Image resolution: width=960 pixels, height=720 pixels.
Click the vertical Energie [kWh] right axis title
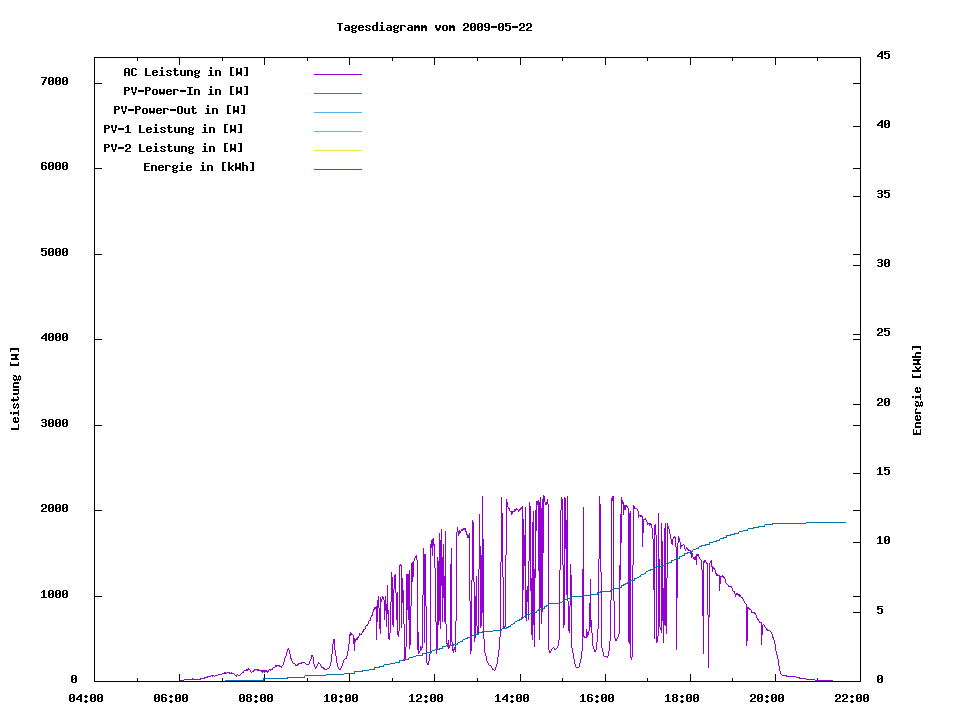[x=917, y=390]
